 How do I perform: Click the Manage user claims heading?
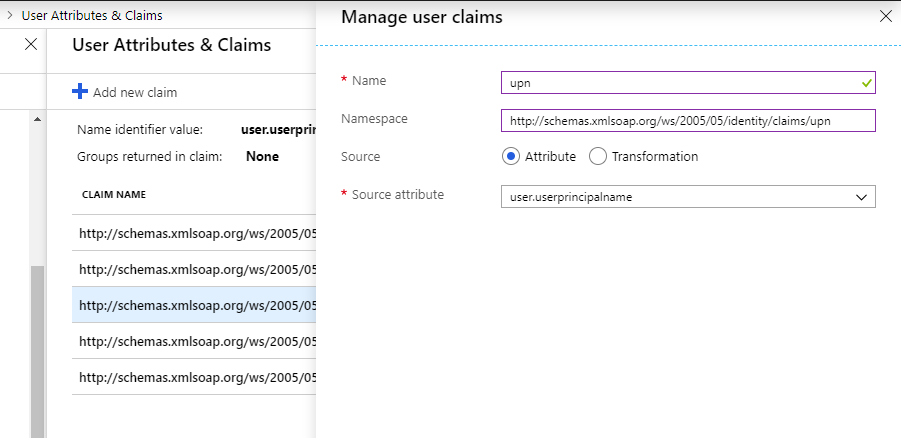tap(422, 17)
